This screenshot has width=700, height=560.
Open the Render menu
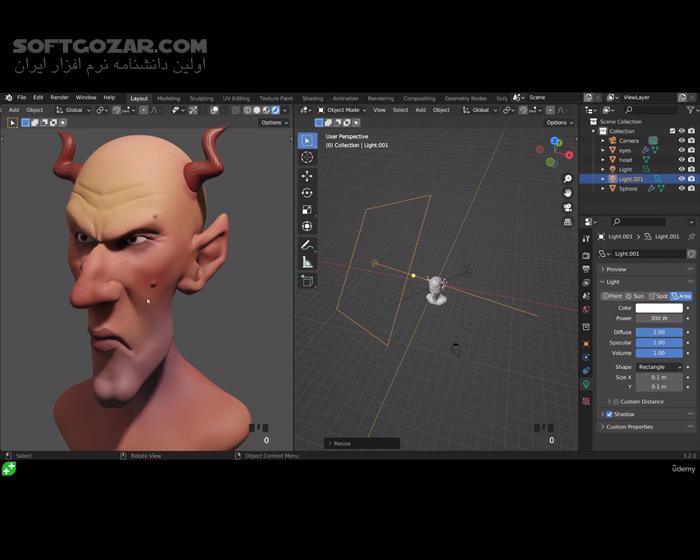tap(60, 98)
